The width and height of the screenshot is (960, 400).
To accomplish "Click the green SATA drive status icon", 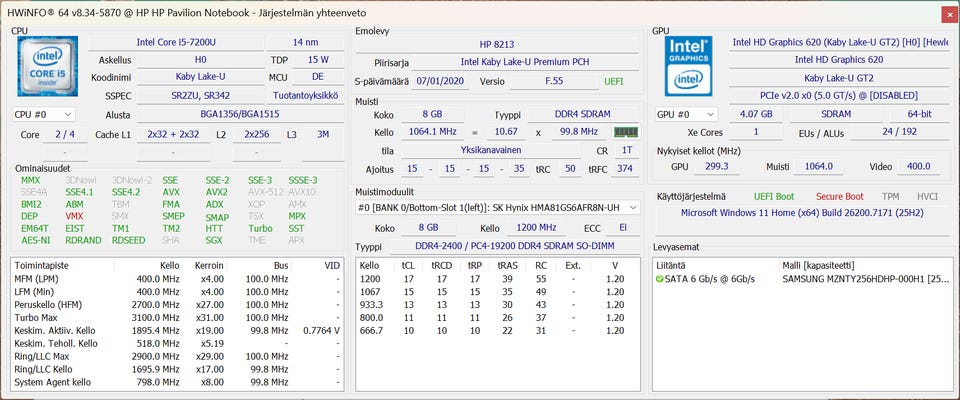I will coord(660,278).
